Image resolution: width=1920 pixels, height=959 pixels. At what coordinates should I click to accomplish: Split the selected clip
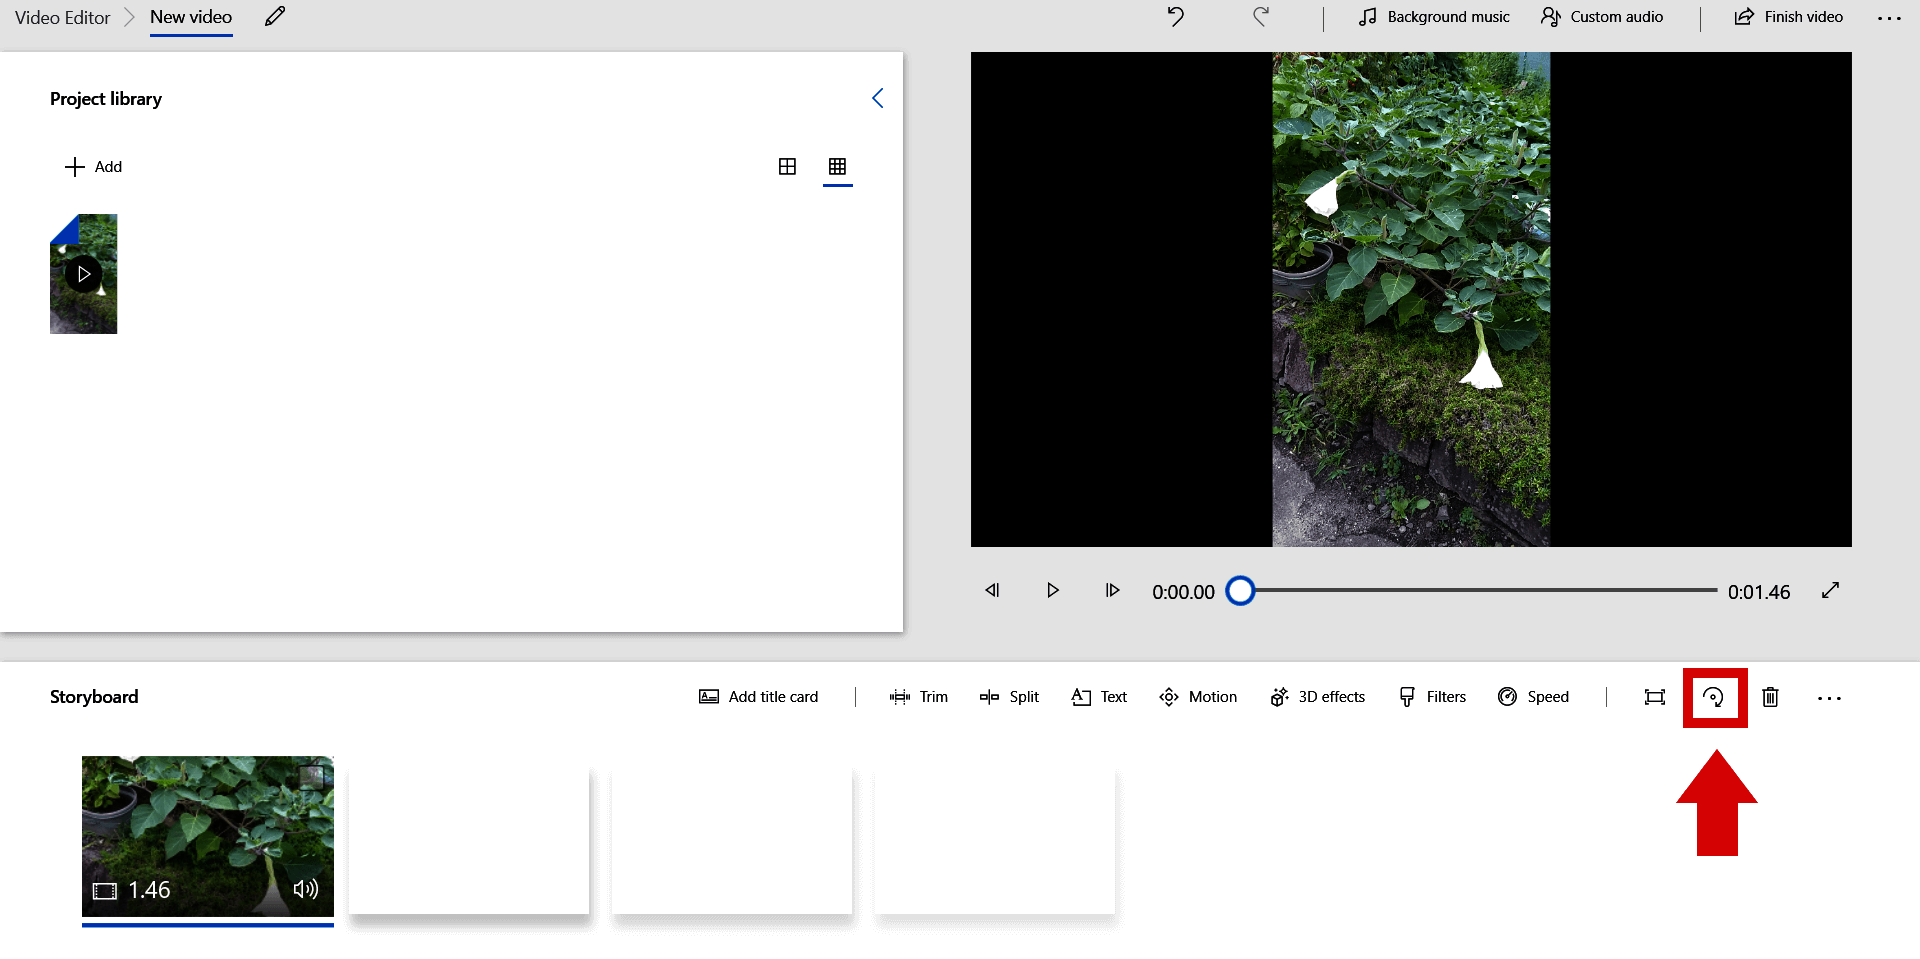[x=1009, y=696]
